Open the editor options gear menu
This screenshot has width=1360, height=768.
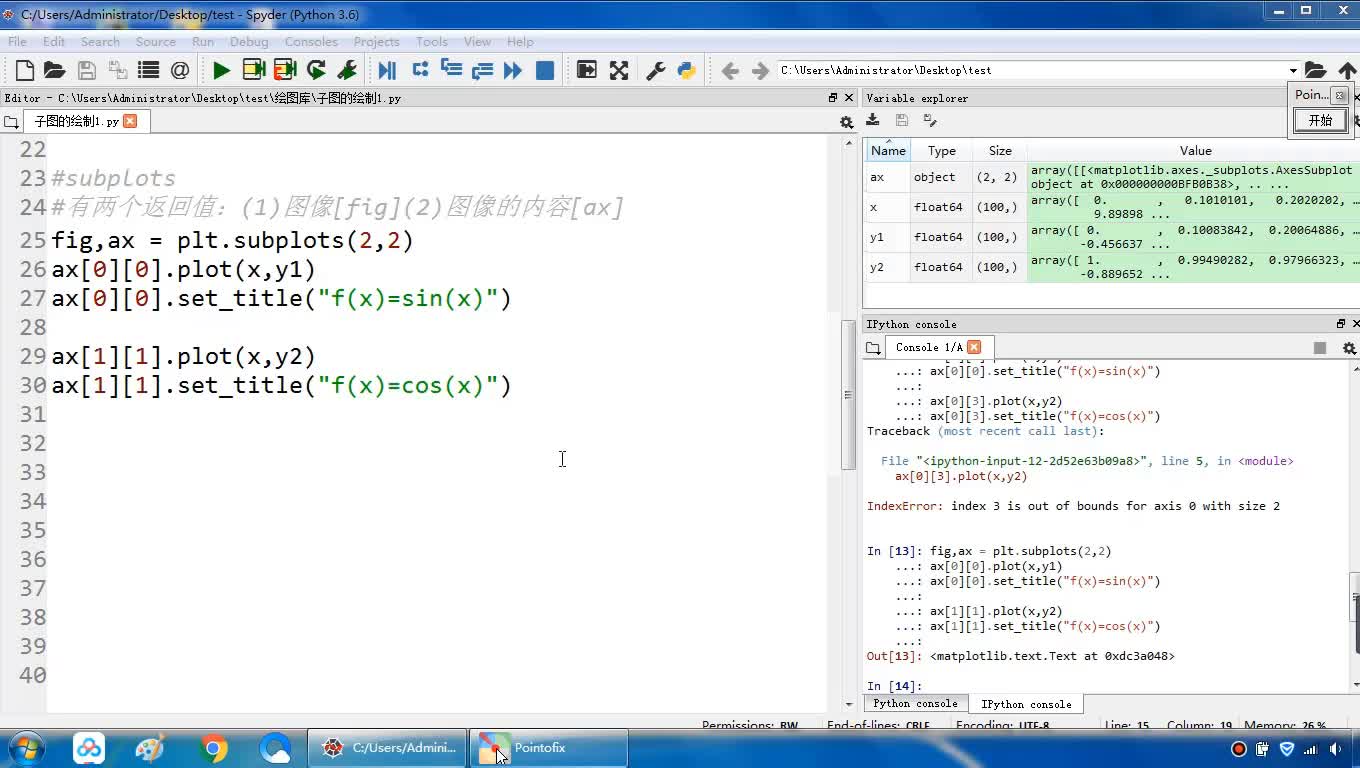tap(846, 122)
